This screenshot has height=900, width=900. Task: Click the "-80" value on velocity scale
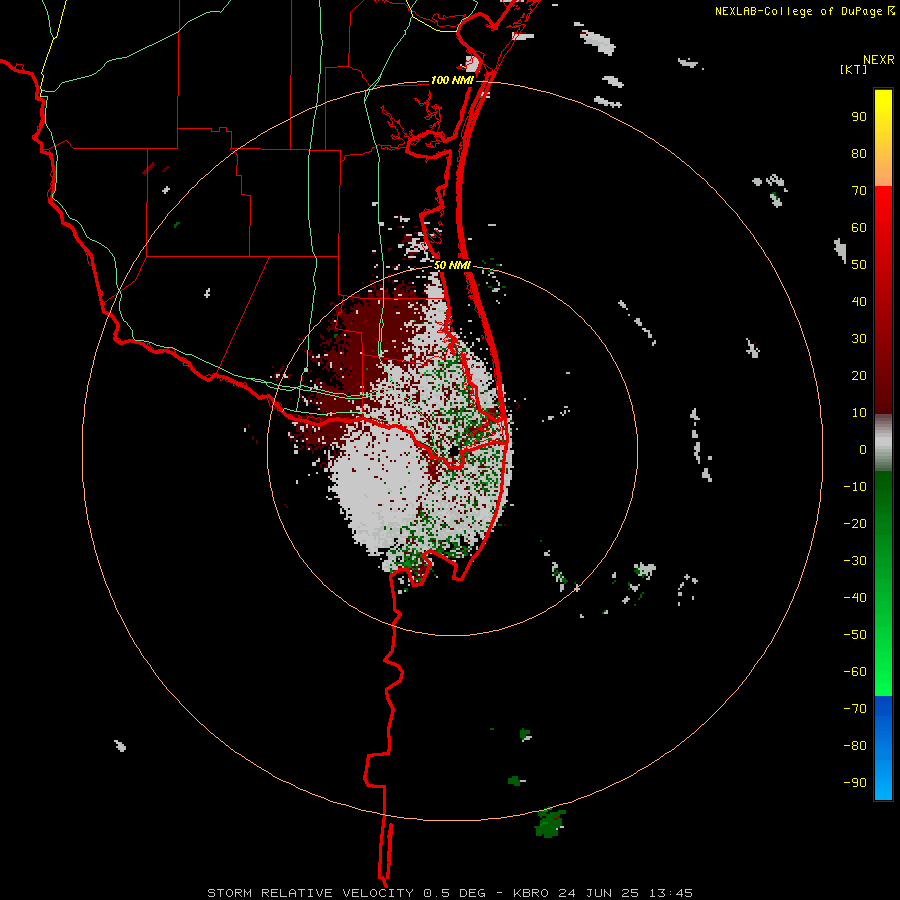pos(855,746)
